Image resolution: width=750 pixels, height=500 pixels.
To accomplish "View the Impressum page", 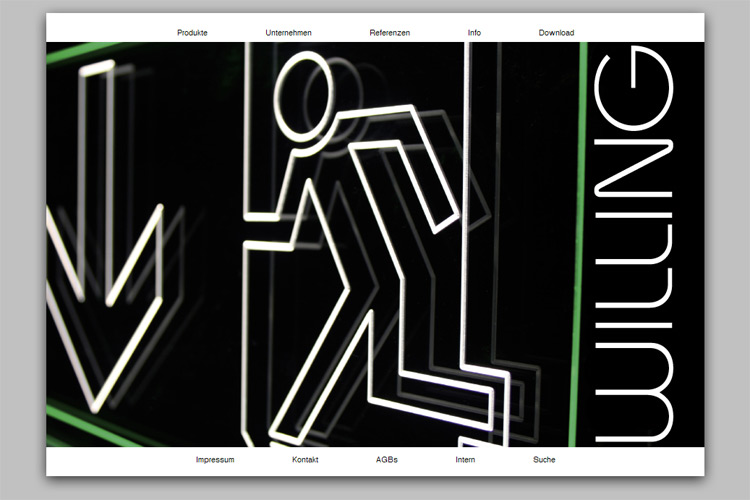I will (215, 459).
